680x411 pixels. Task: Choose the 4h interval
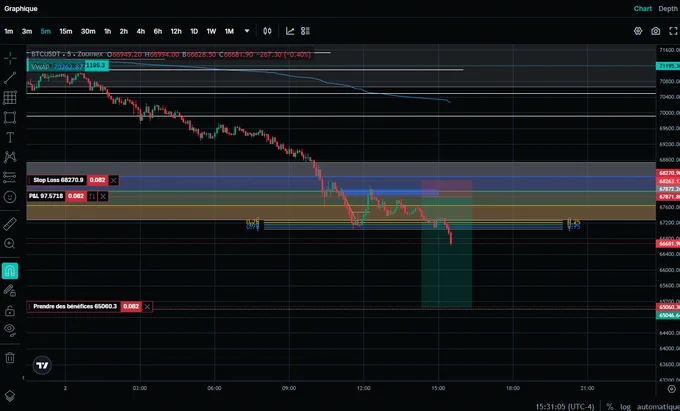point(141,31)
